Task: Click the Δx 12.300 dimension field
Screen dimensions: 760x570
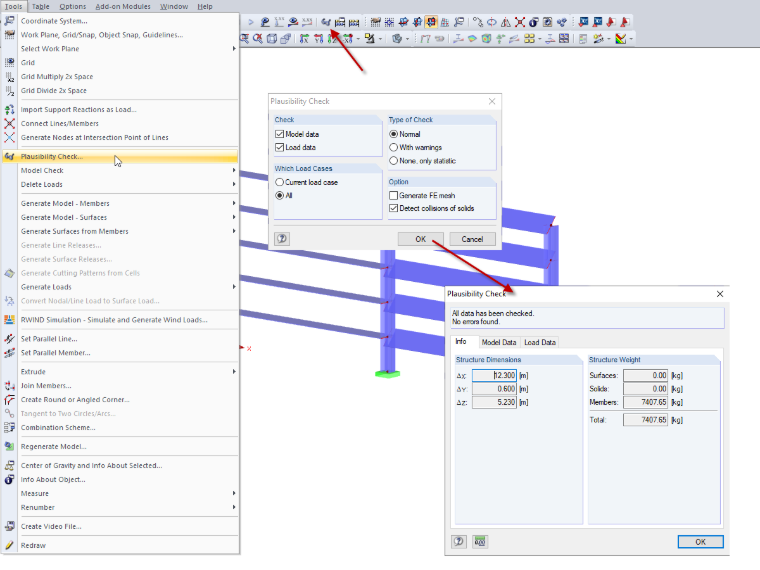Action: coord(494,376)
